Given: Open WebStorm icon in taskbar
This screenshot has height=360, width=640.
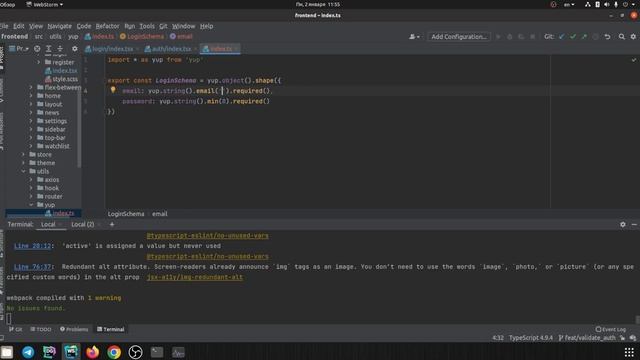Looking at the screenshot, I should 71,352.
